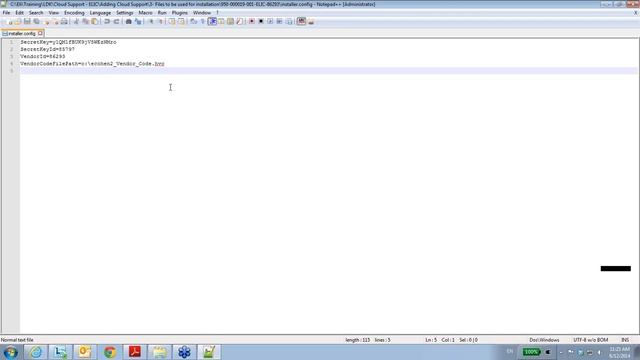Click the UTF-8 w/o BOM status entry

point(590,340)
